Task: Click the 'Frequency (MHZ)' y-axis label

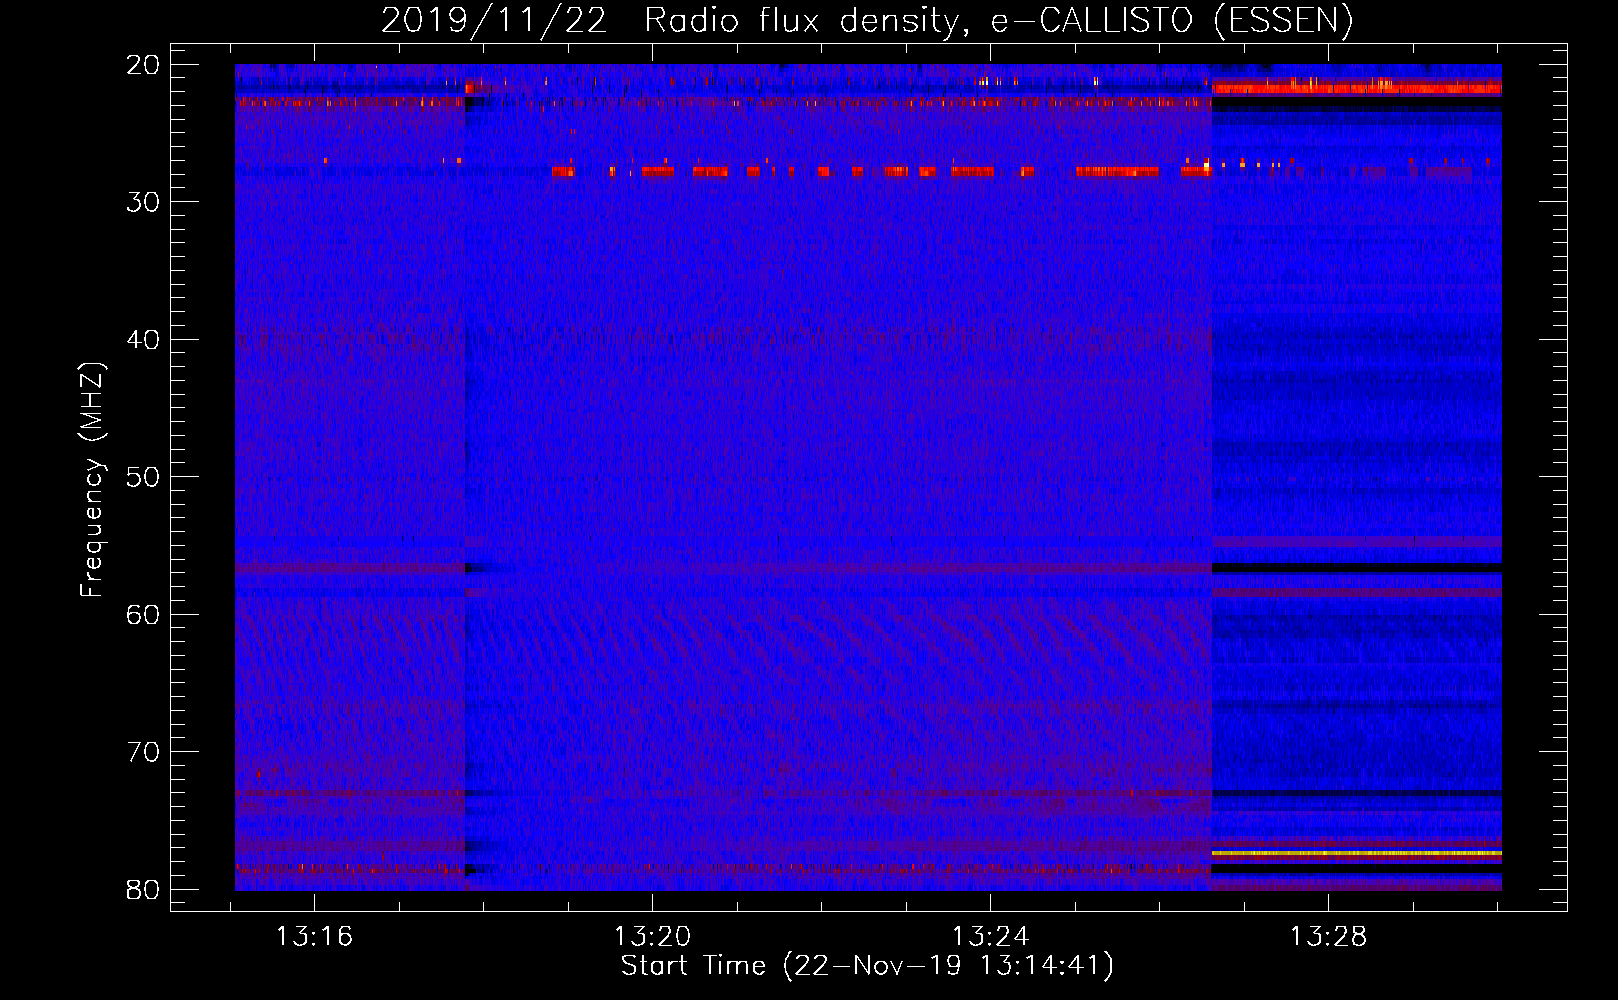Action: [x=92, y=480]
